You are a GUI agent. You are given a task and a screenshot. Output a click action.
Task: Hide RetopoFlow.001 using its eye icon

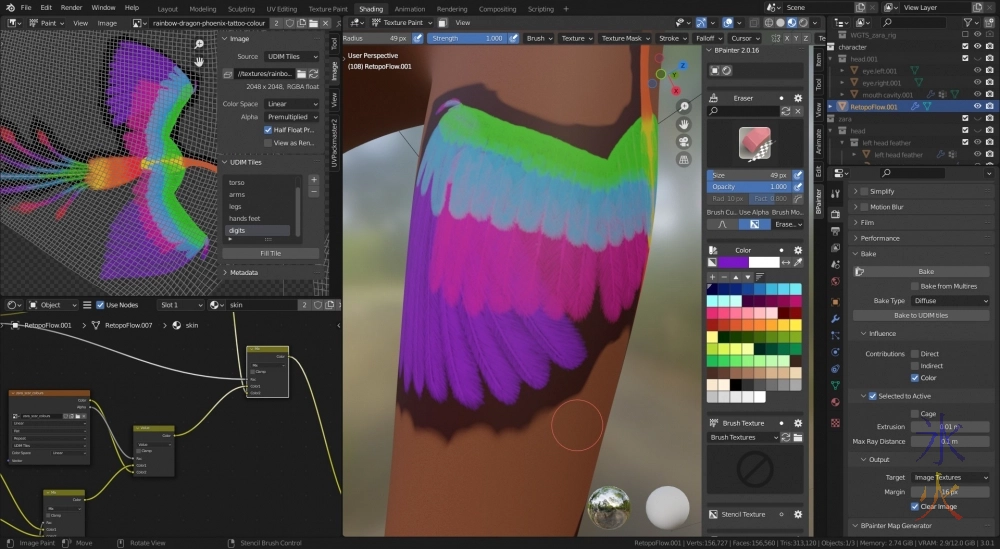point(977,106)
